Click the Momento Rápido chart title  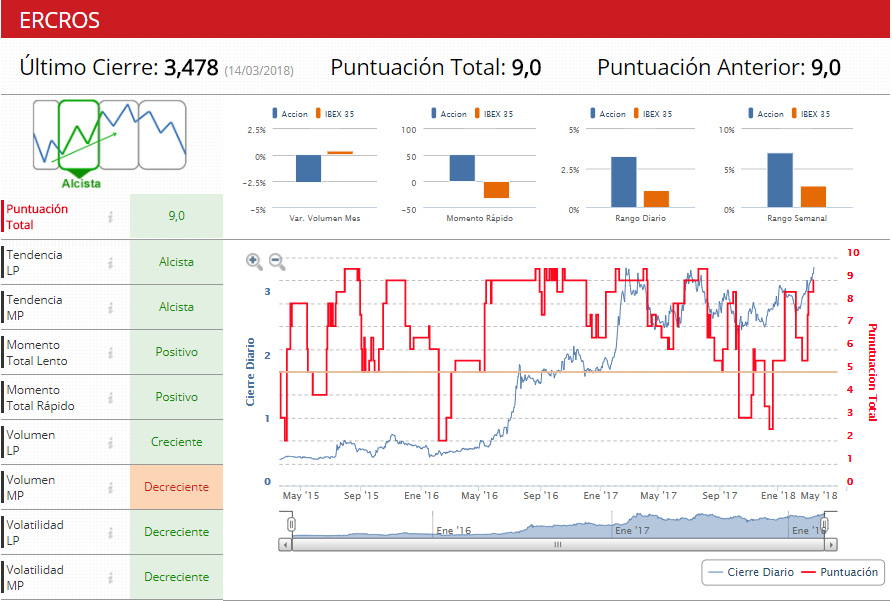[x=480, y=218]
